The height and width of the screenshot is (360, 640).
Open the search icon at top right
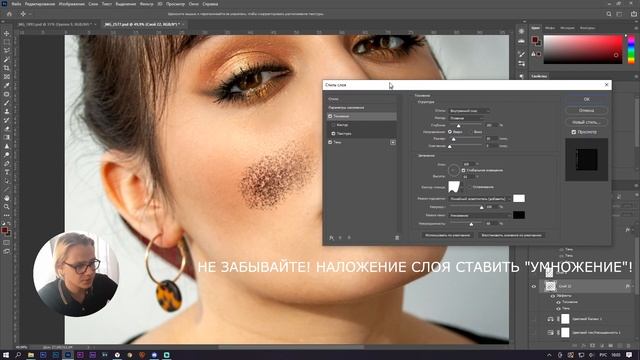(609, 14)
